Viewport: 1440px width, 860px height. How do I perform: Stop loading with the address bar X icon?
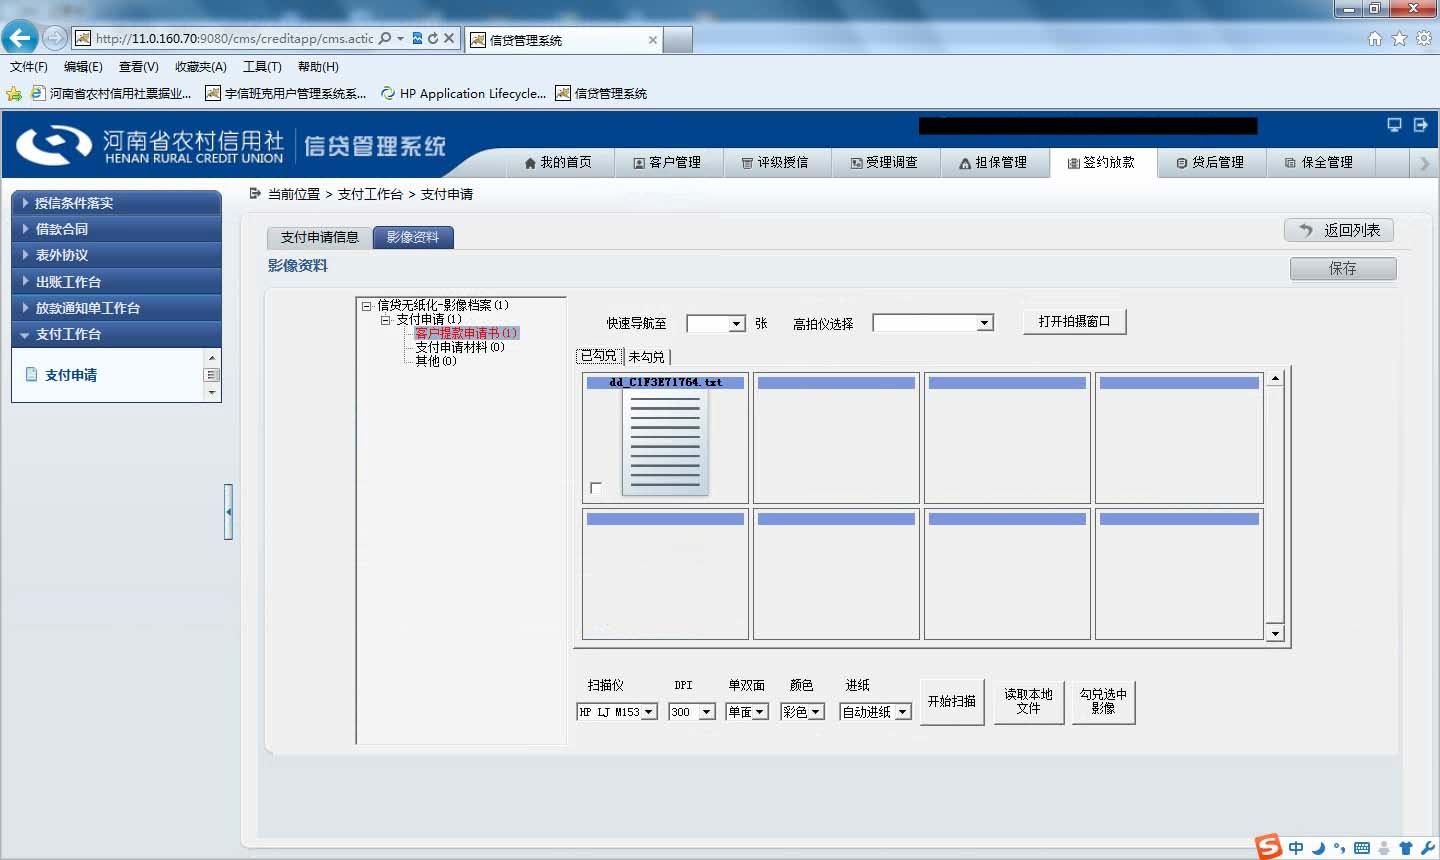tap(449, 39)
